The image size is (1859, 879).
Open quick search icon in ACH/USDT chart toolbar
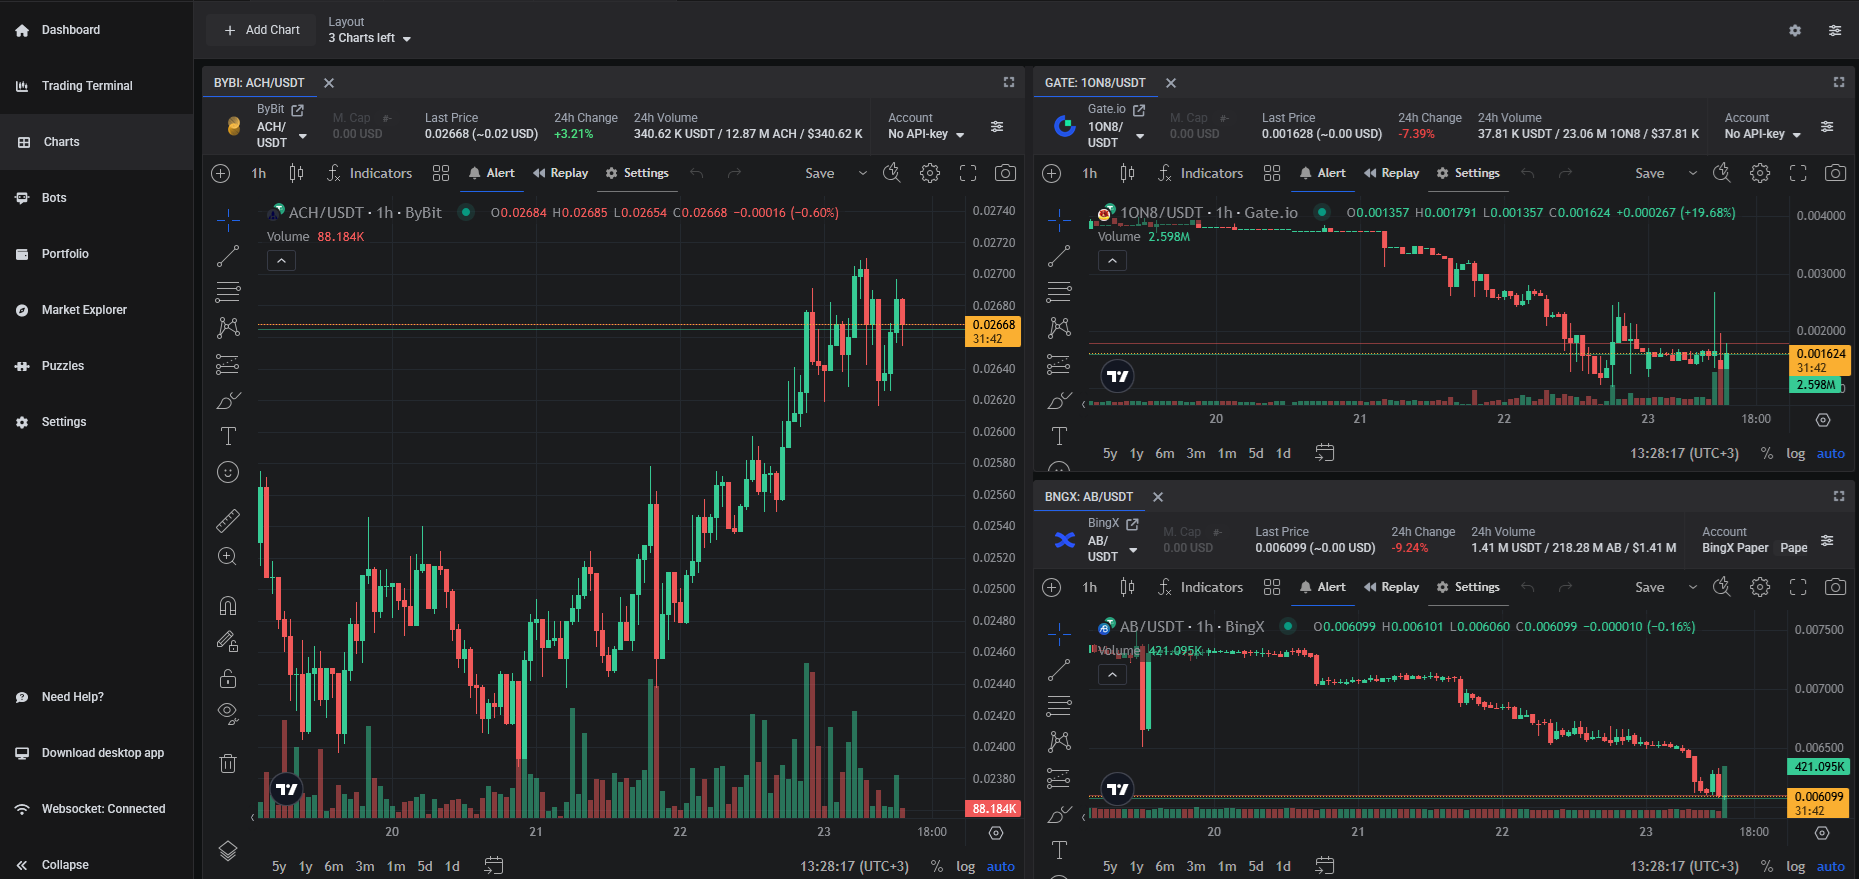pos(892,173)
